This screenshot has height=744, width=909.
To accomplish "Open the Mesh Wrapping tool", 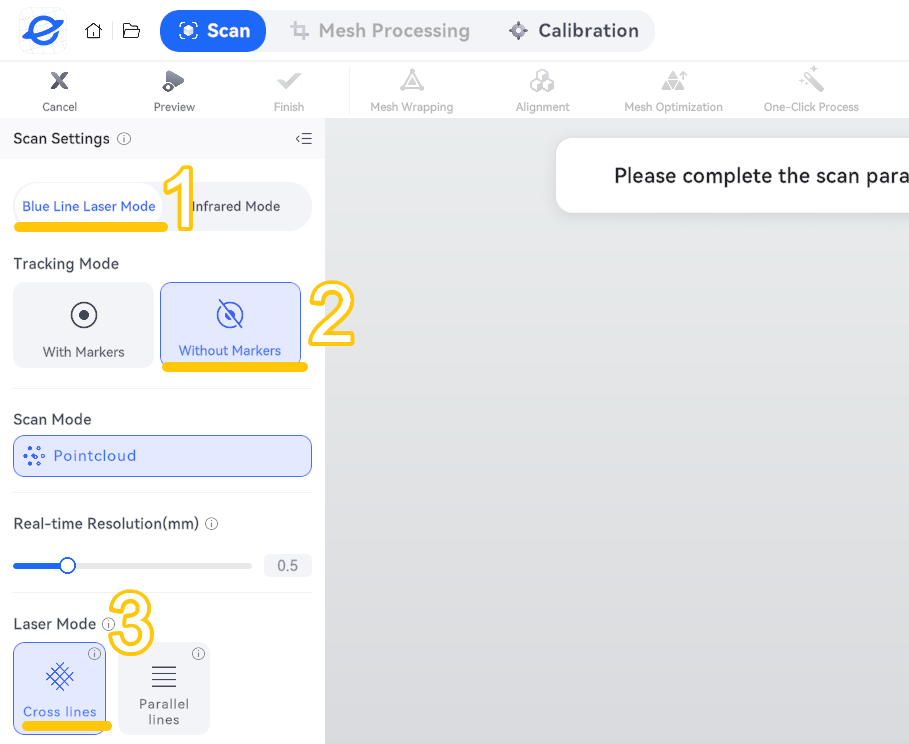I will pos(412,81).
